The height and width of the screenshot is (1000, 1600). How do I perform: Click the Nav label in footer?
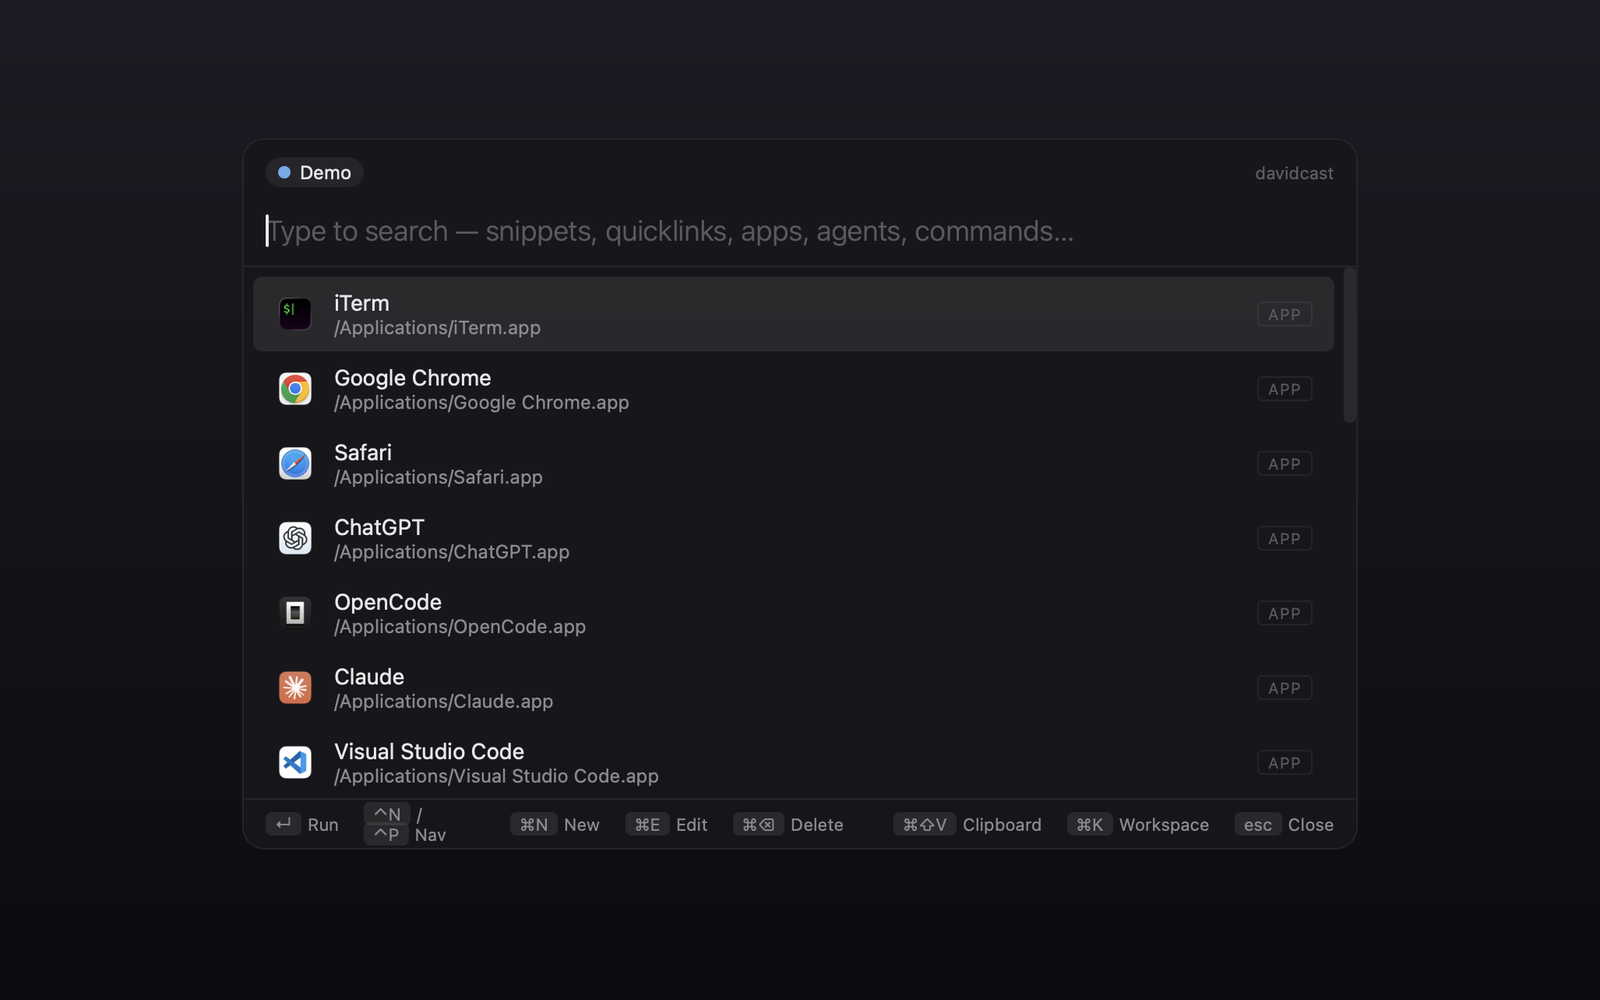(430, 835)
